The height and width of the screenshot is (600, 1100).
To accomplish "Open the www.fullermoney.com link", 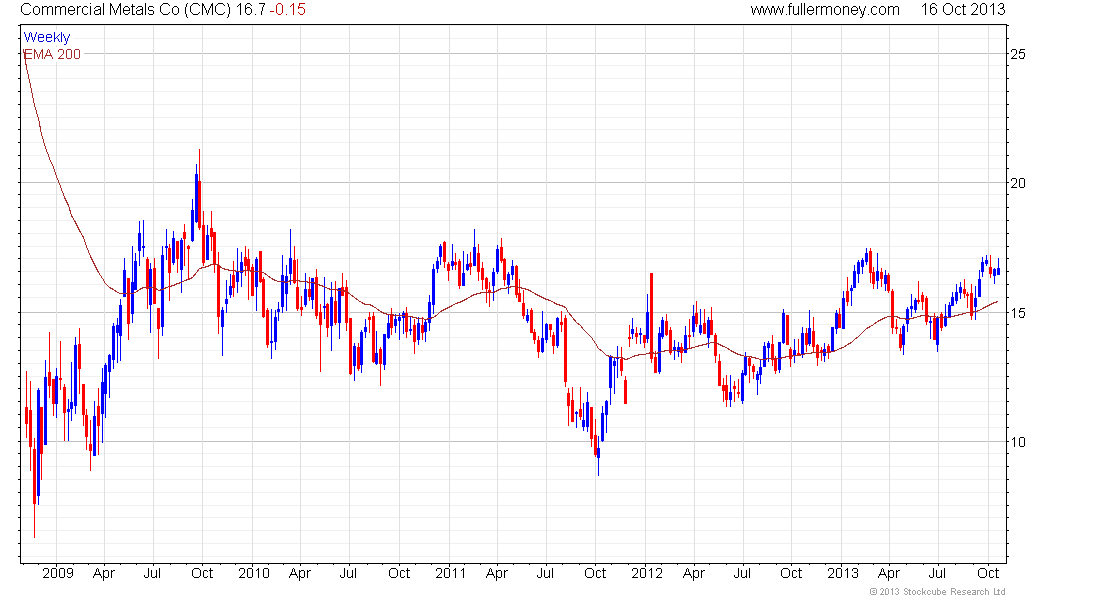I will pos(825,10).
